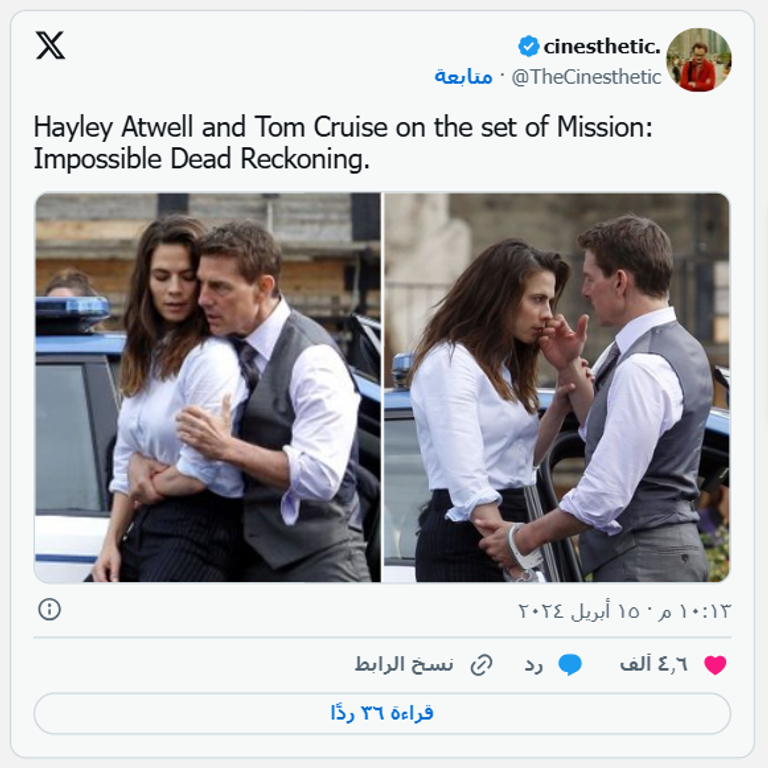Click the copy link chain icon
768x768 pixels.
pos(482,665)
